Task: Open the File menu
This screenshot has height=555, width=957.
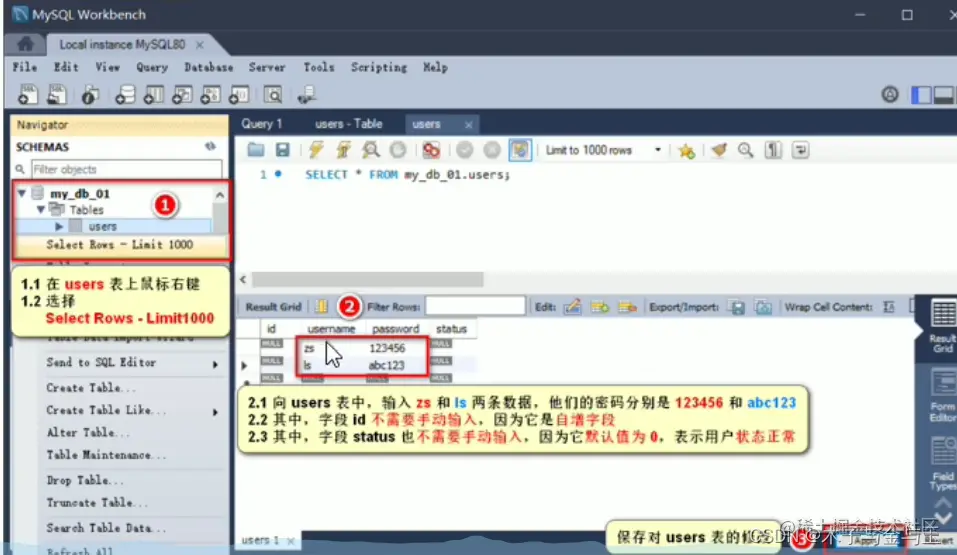Action: coord(25,67)
